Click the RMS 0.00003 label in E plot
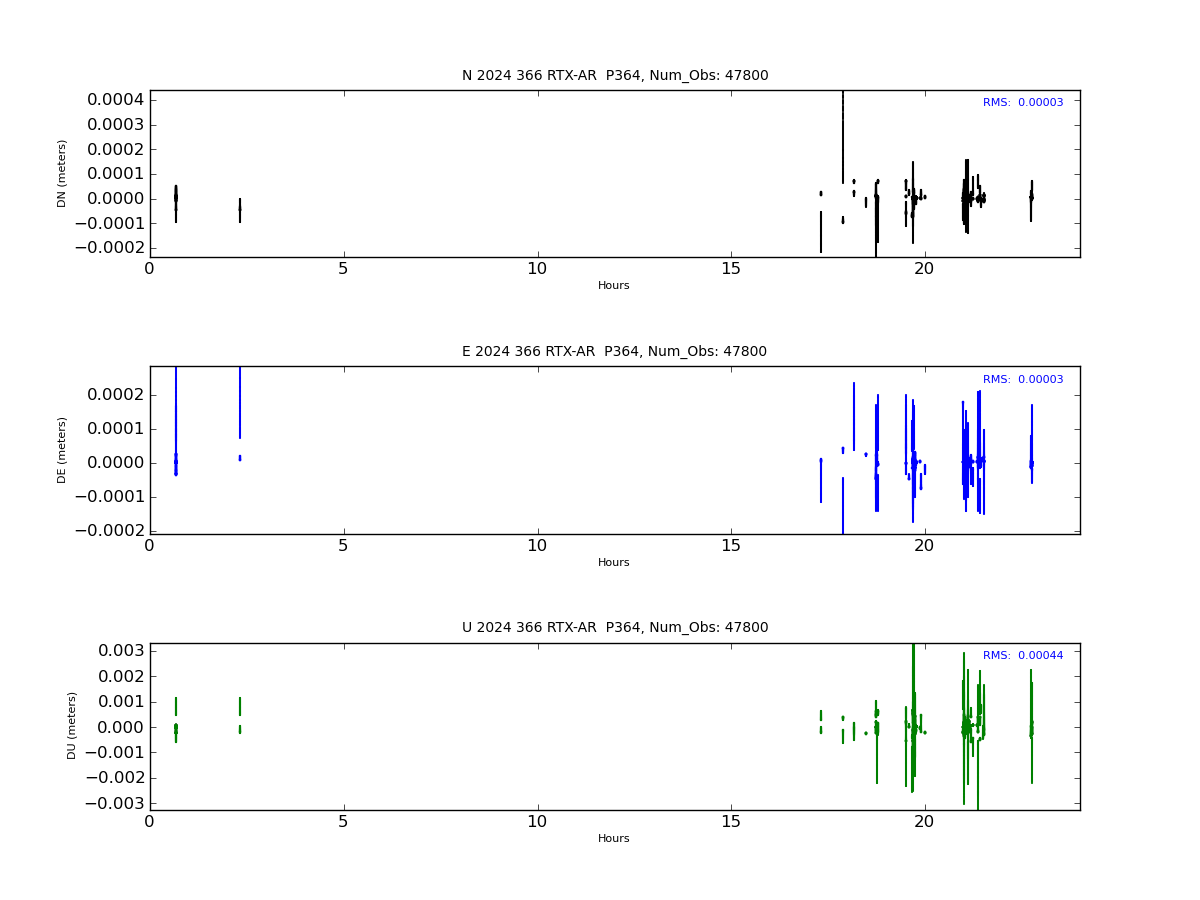 tap(1023, 380)
